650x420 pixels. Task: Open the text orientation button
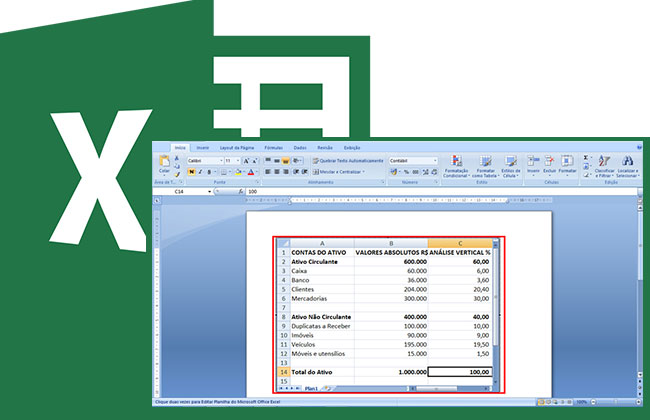297,160
